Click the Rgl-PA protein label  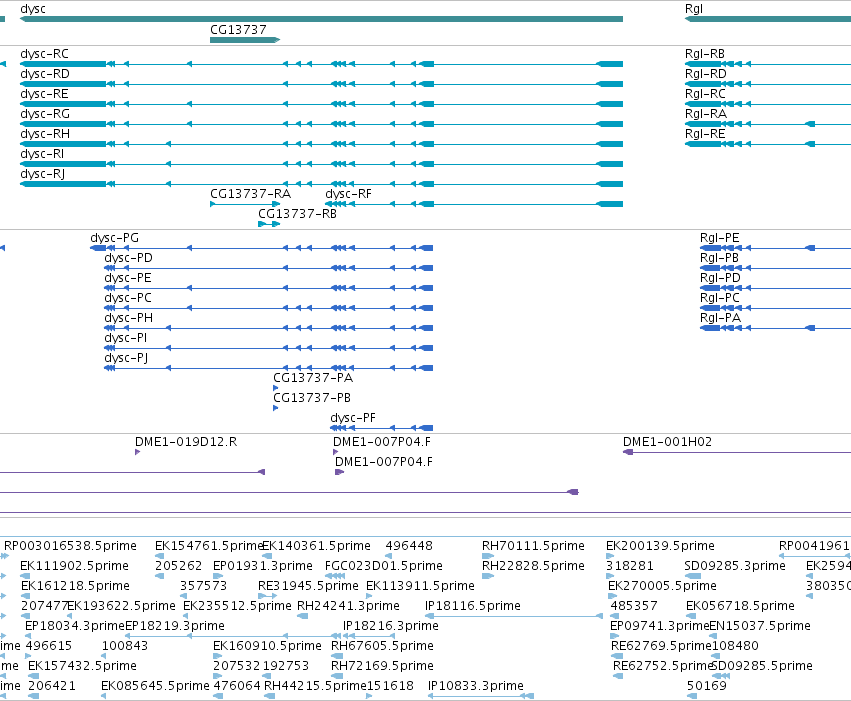coord(720,318)
